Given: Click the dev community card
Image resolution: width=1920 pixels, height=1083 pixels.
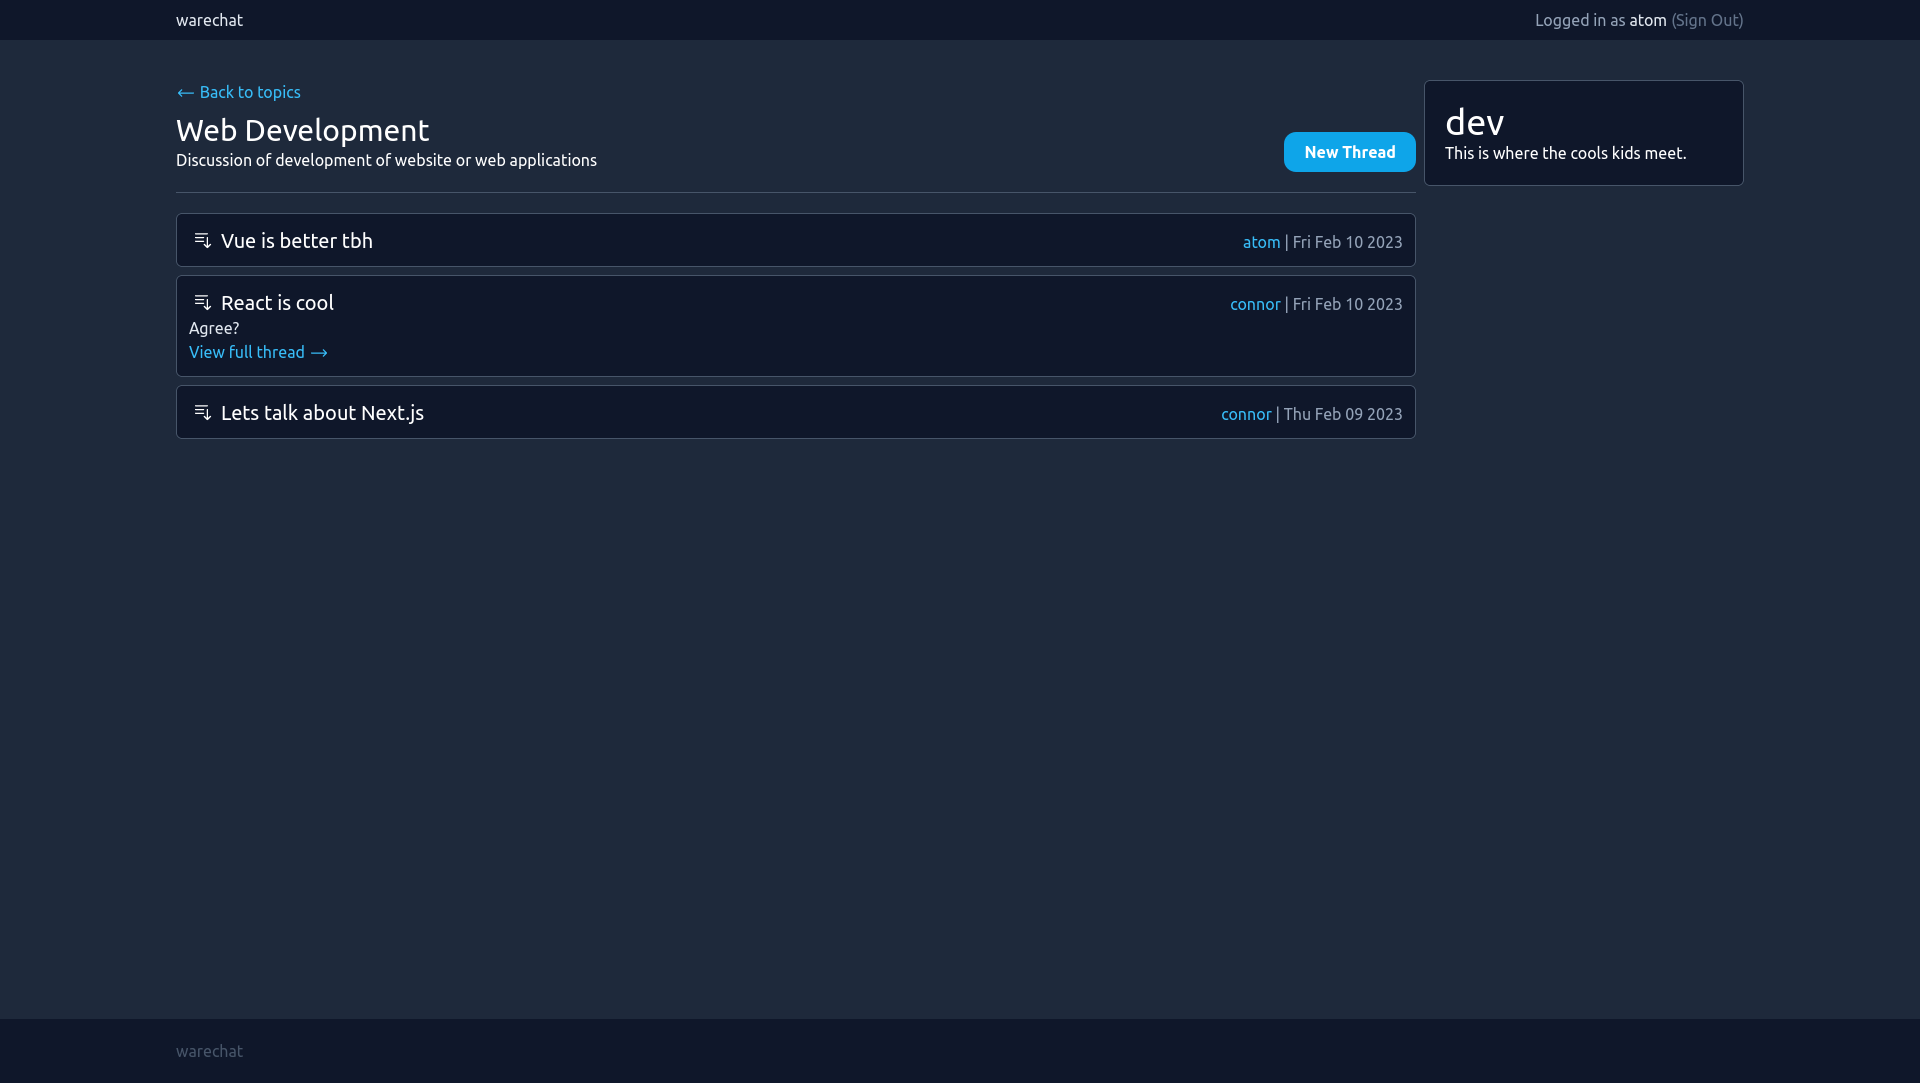Looking at the screenshot, I should click(x=1583, y=133).
